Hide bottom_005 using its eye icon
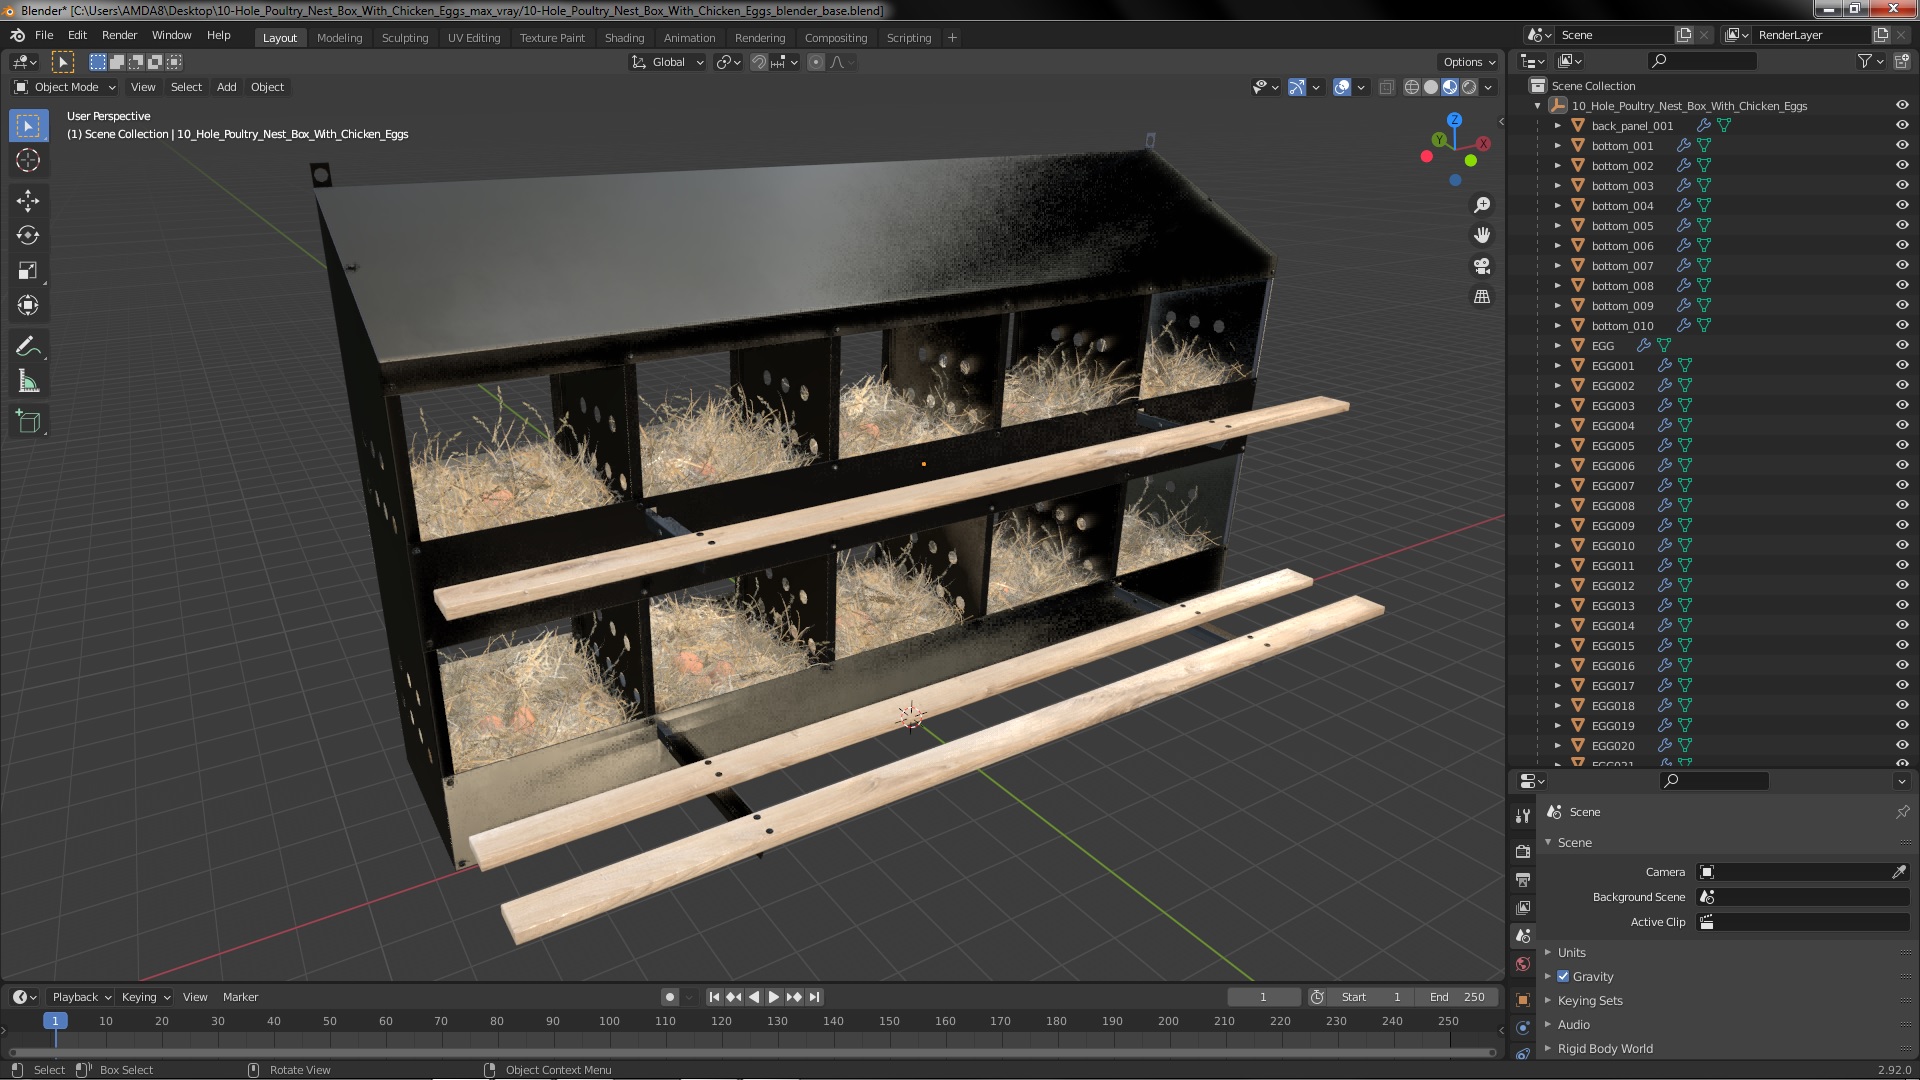 (1902, 226)
